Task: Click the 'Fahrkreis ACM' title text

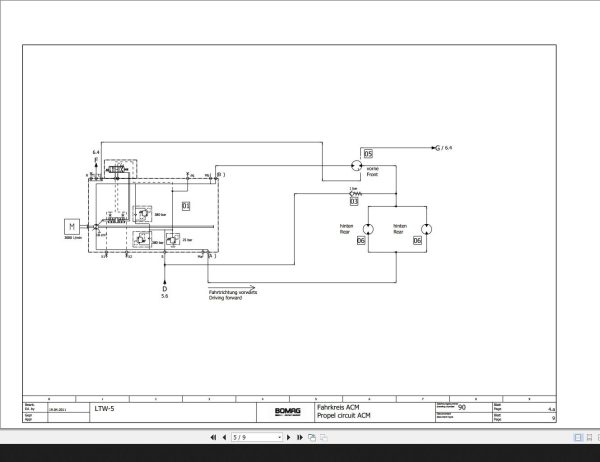Action: [x=338, y=407]
